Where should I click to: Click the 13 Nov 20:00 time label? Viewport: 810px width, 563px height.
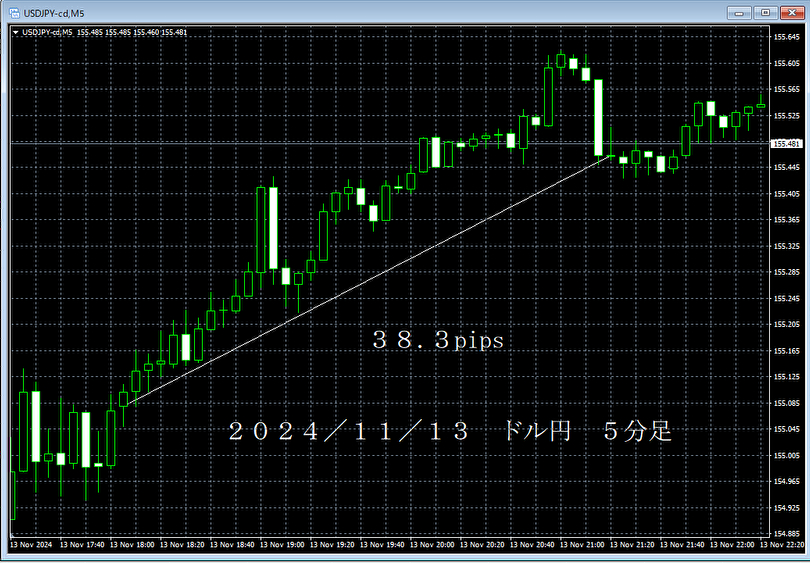click(x=433, y=545)
